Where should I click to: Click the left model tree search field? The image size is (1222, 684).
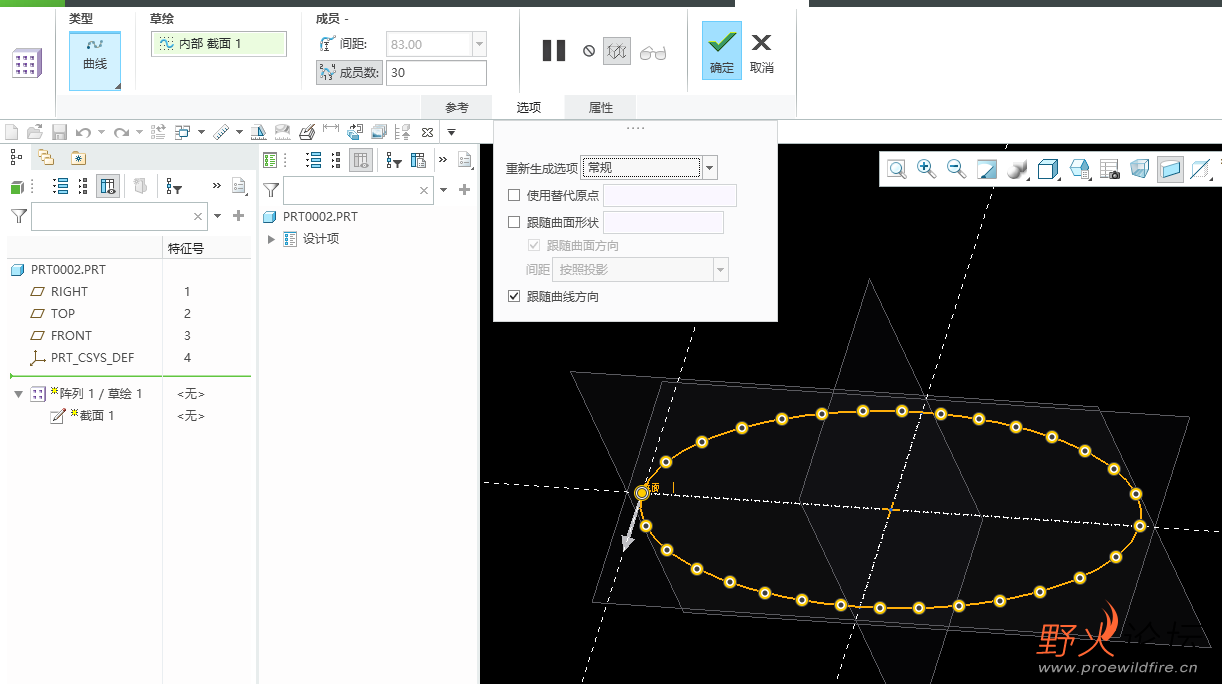pos(118,216)
